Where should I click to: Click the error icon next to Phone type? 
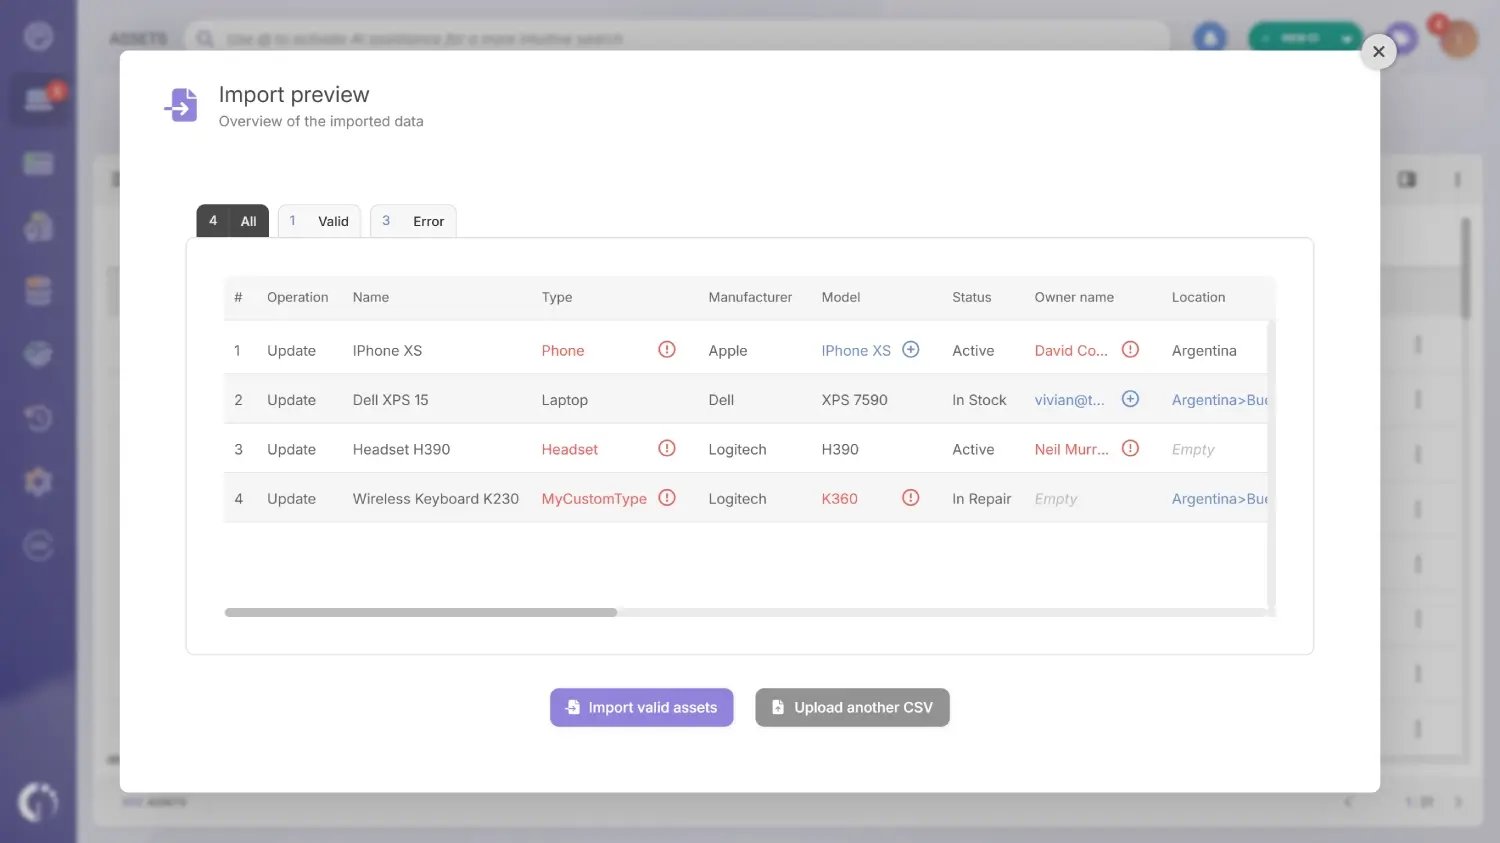coord(667,349)
